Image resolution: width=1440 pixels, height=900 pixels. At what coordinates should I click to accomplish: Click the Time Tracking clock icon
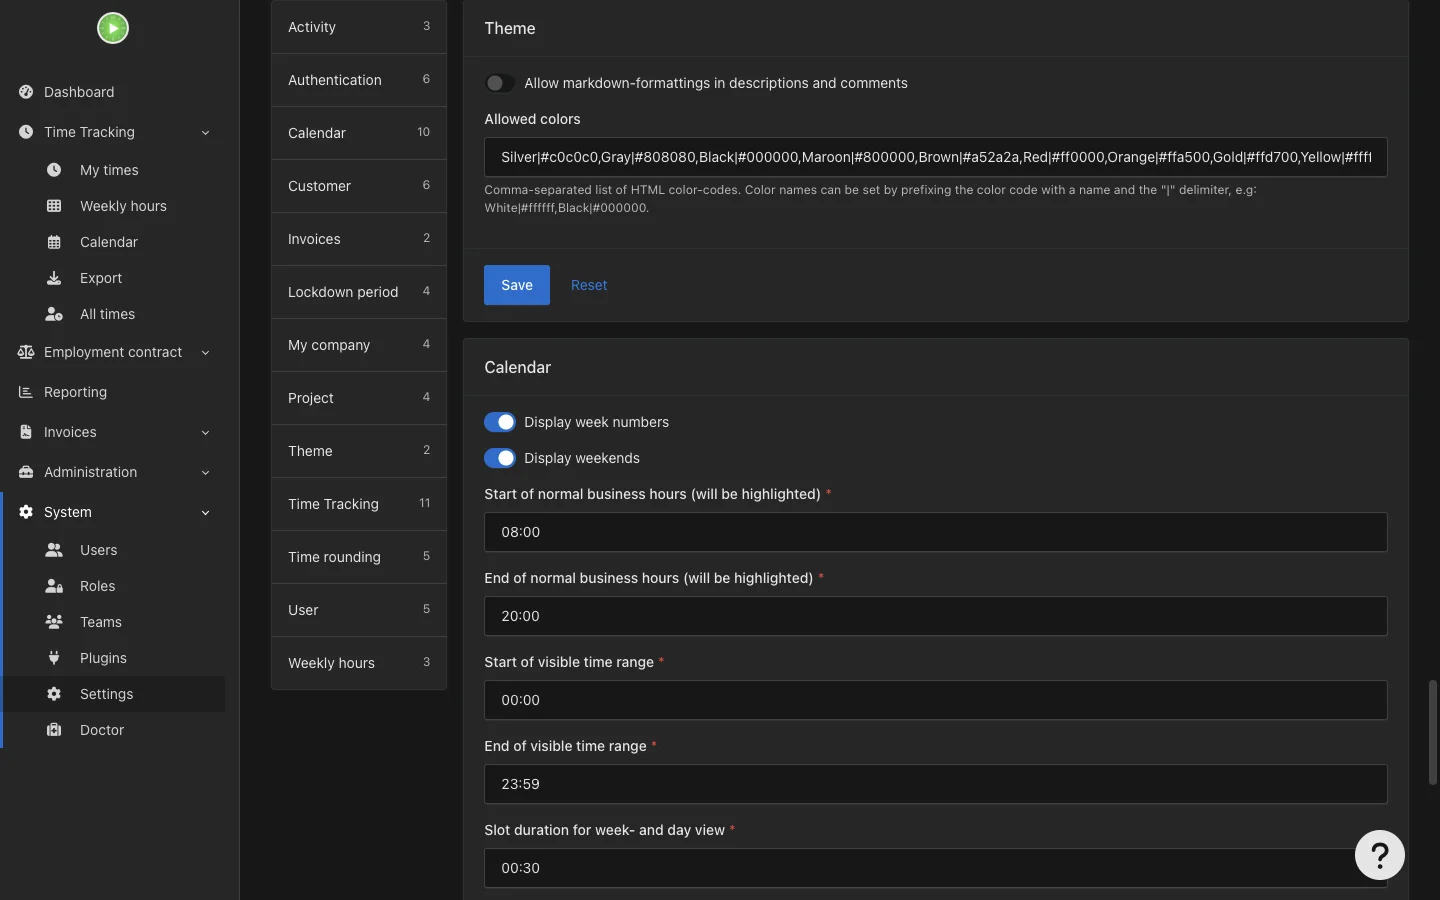pyautogui.click(x=26, y=132)
